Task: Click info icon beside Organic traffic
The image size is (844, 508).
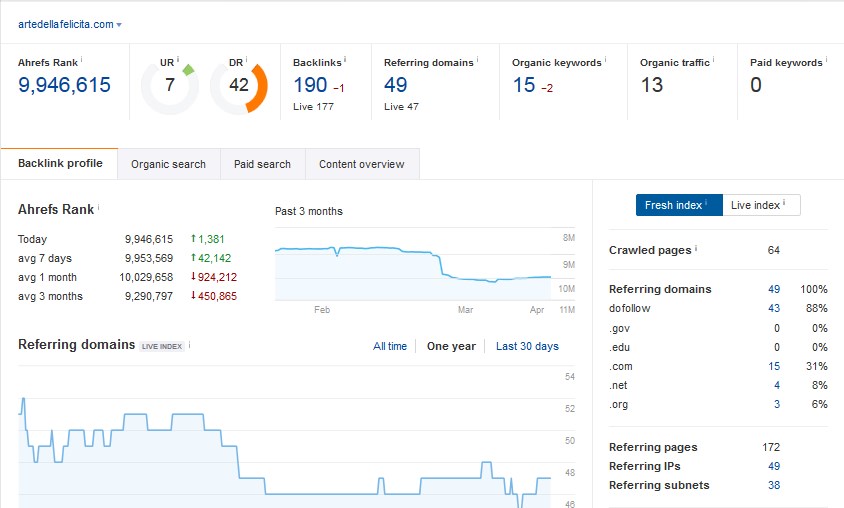Action: click(x=714, y=60)
